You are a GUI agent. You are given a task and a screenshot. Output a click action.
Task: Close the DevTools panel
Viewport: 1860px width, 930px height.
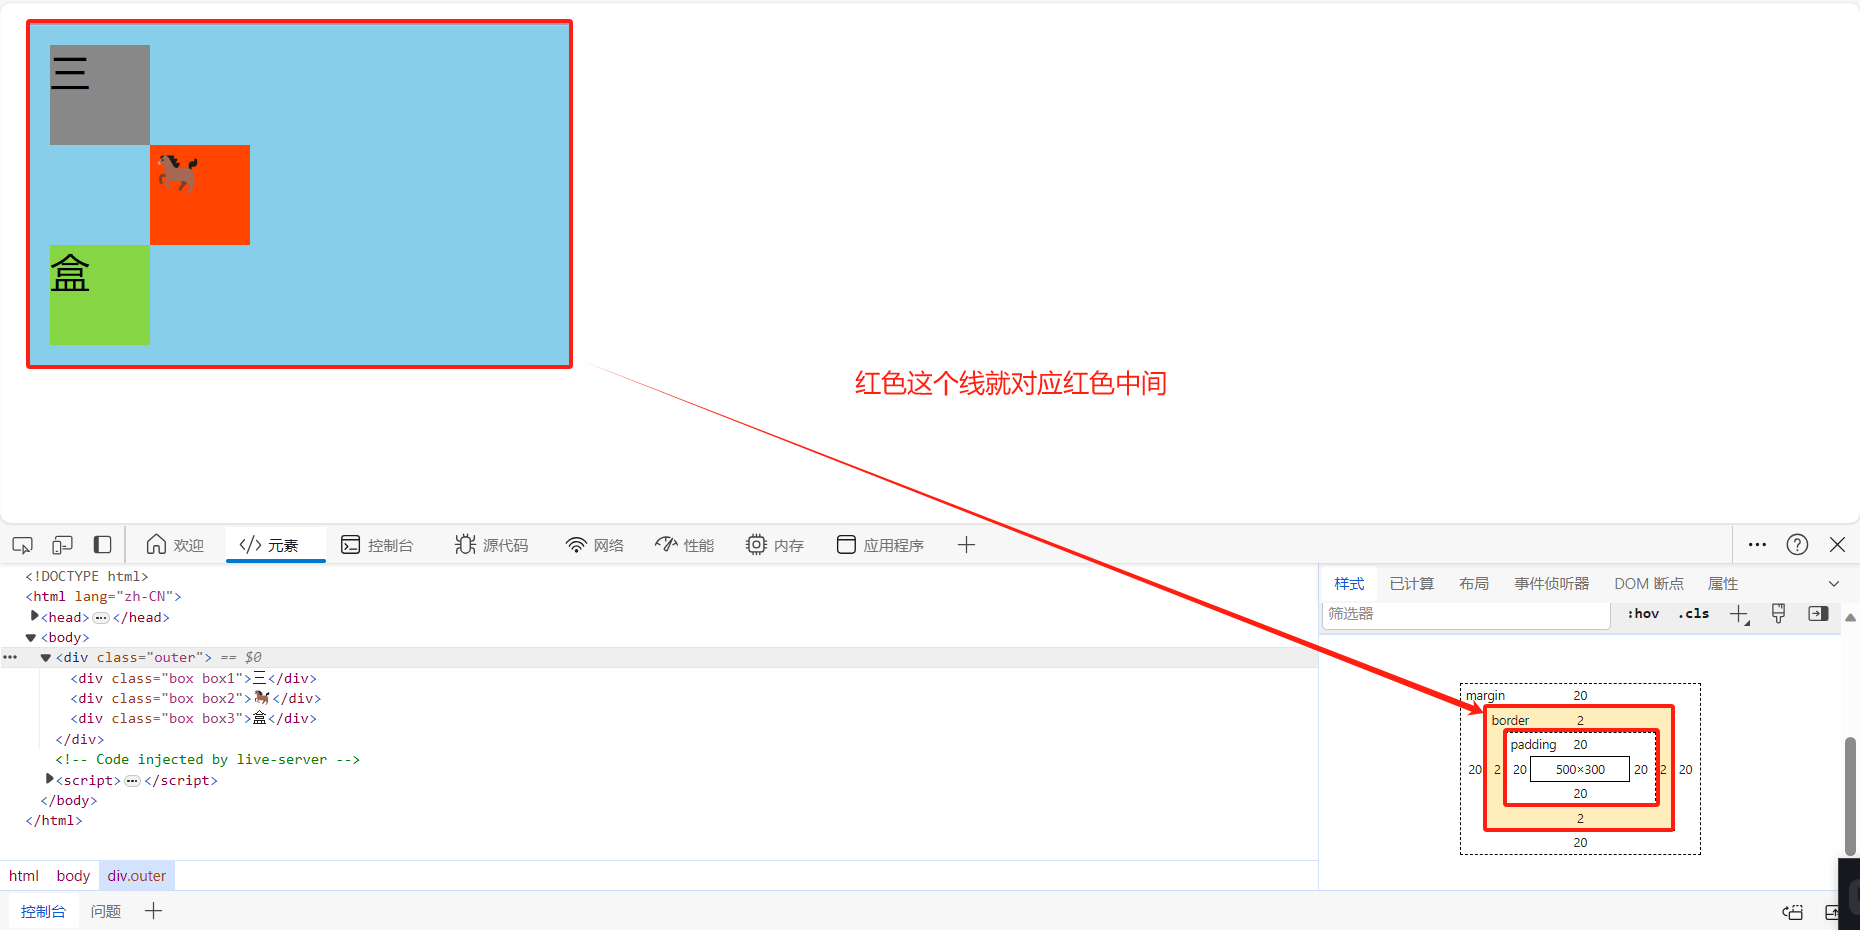[x=1837, y=544]
